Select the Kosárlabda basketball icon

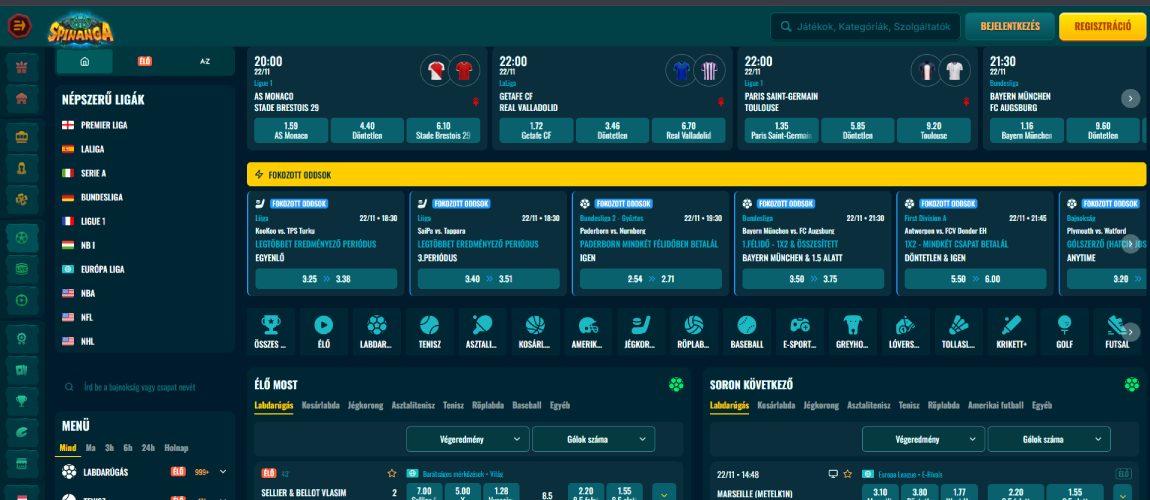coord(535,331)
